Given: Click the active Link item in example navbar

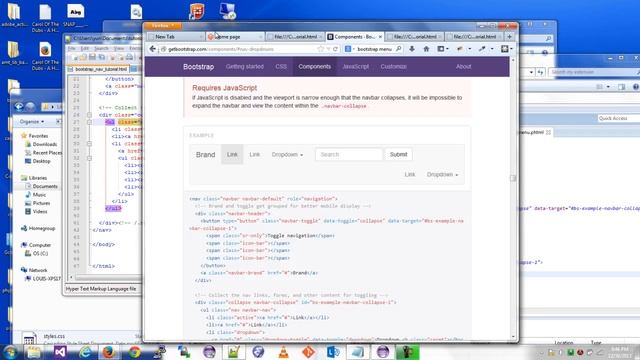Looking at the screenshot, I should pos(232,155).
